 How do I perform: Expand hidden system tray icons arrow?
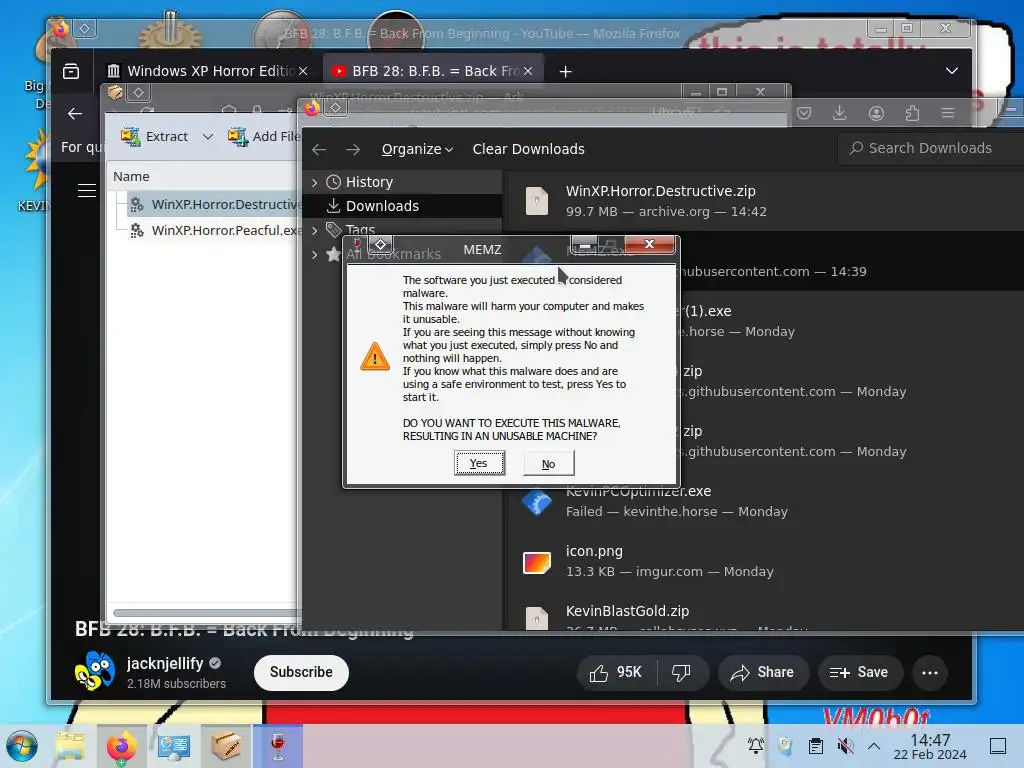(x=874, y=746)
